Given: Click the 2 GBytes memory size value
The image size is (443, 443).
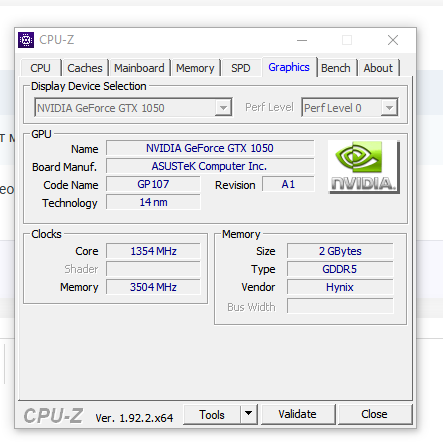Looking at the screenshot, I should [340, 251].
